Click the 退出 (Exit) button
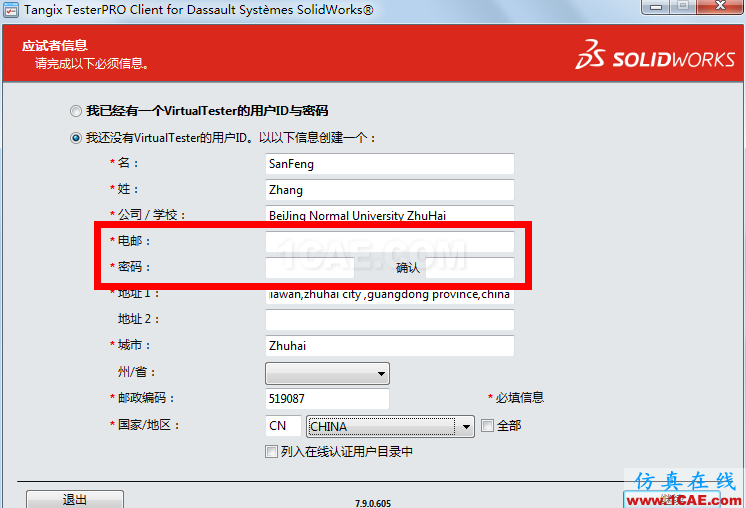This screenshot has width=746, height=508. 75,499
